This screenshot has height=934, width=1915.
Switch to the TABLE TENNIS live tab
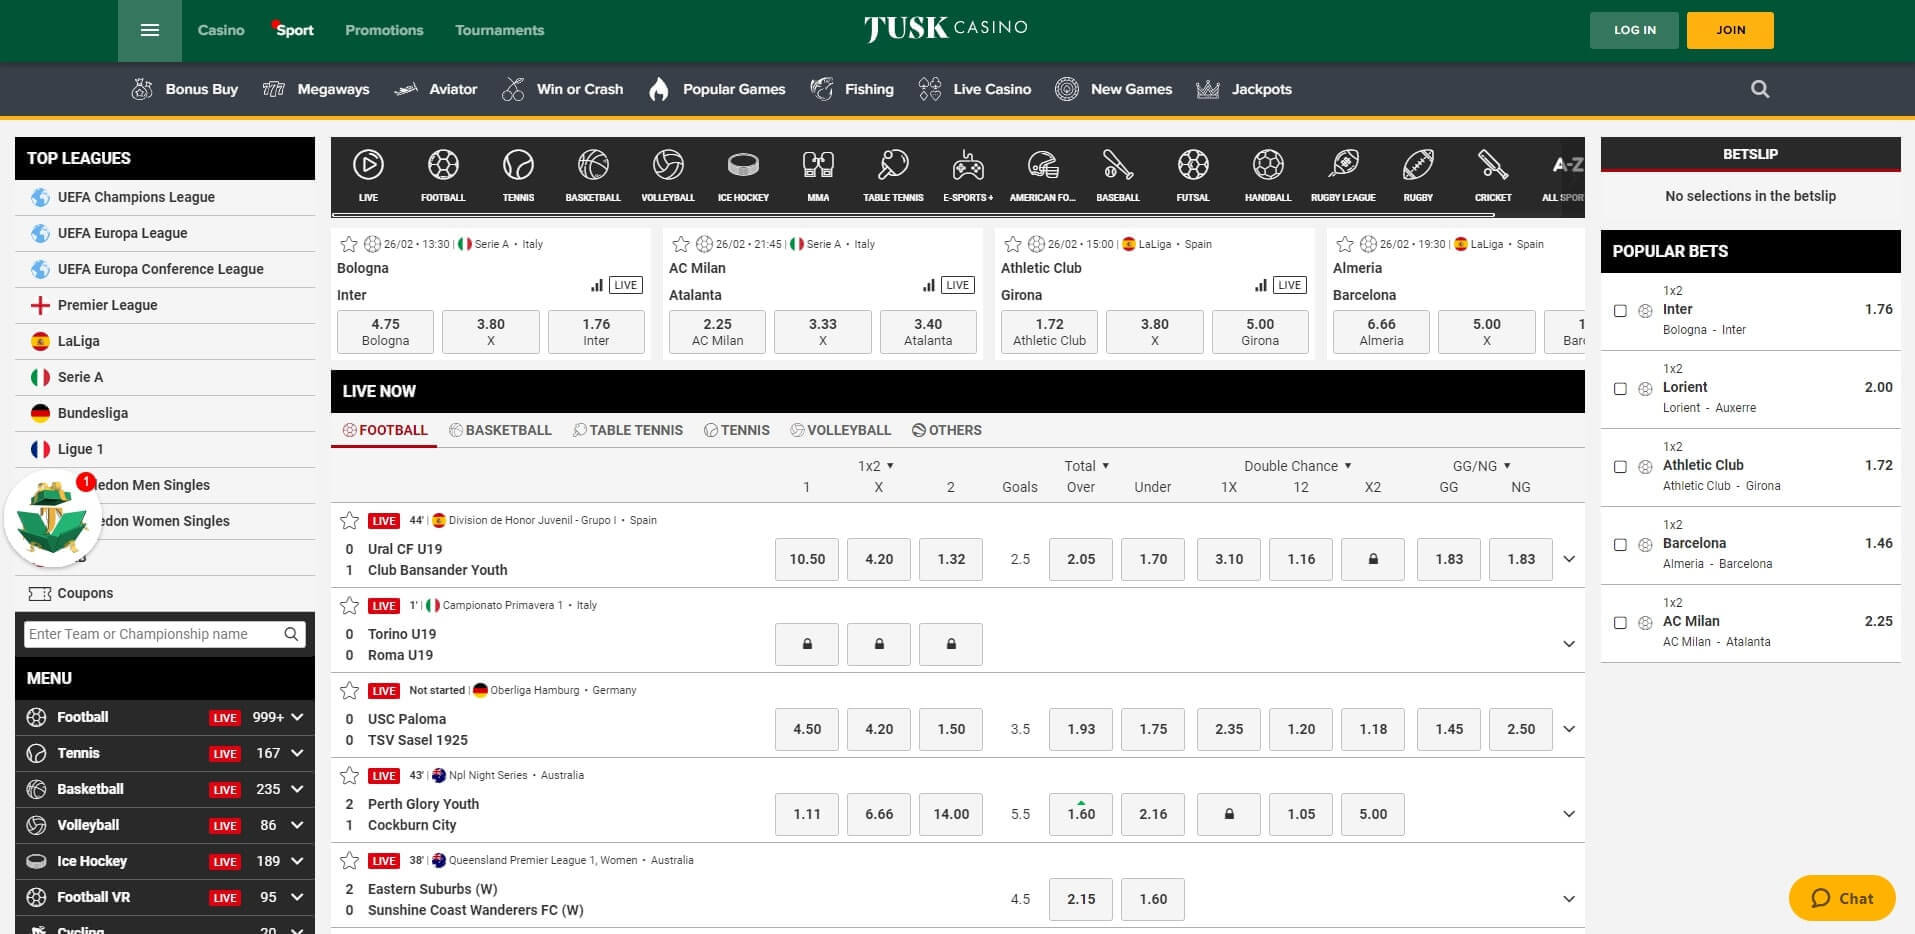point(628,430)
